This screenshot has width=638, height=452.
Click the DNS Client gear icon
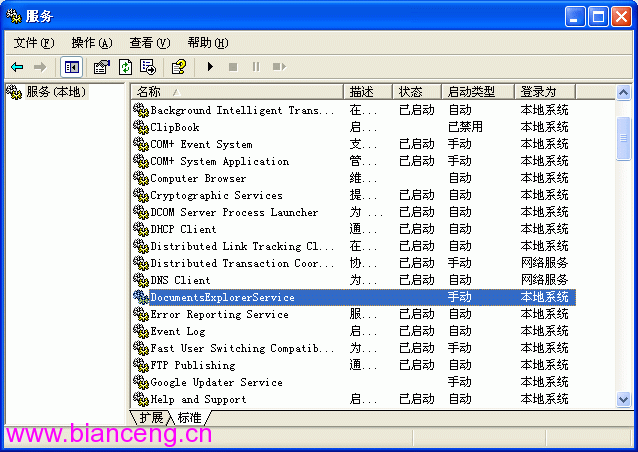click(x=141, y=280)
